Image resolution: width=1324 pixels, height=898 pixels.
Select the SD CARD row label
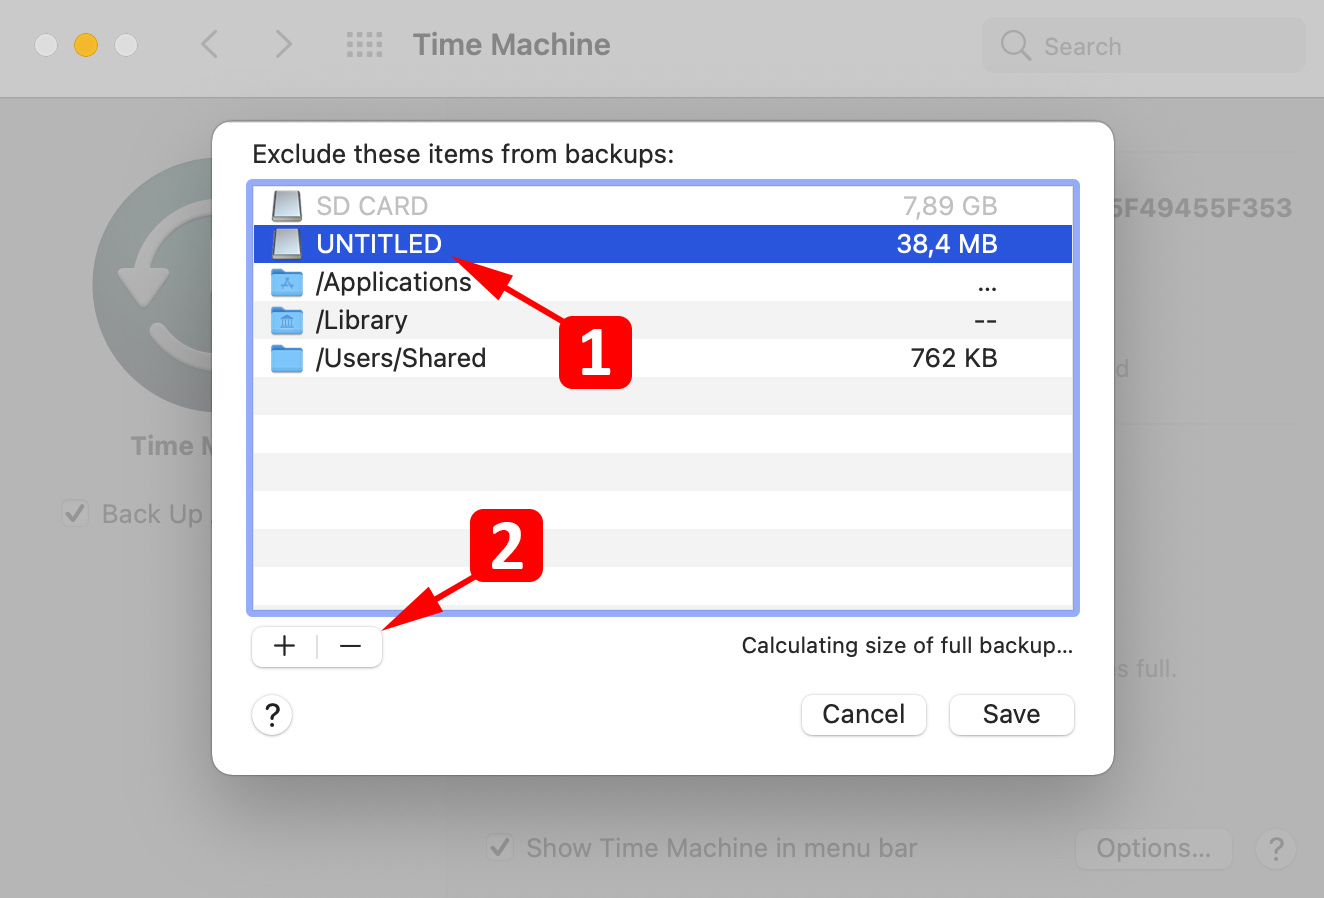[x=372, y=206]
